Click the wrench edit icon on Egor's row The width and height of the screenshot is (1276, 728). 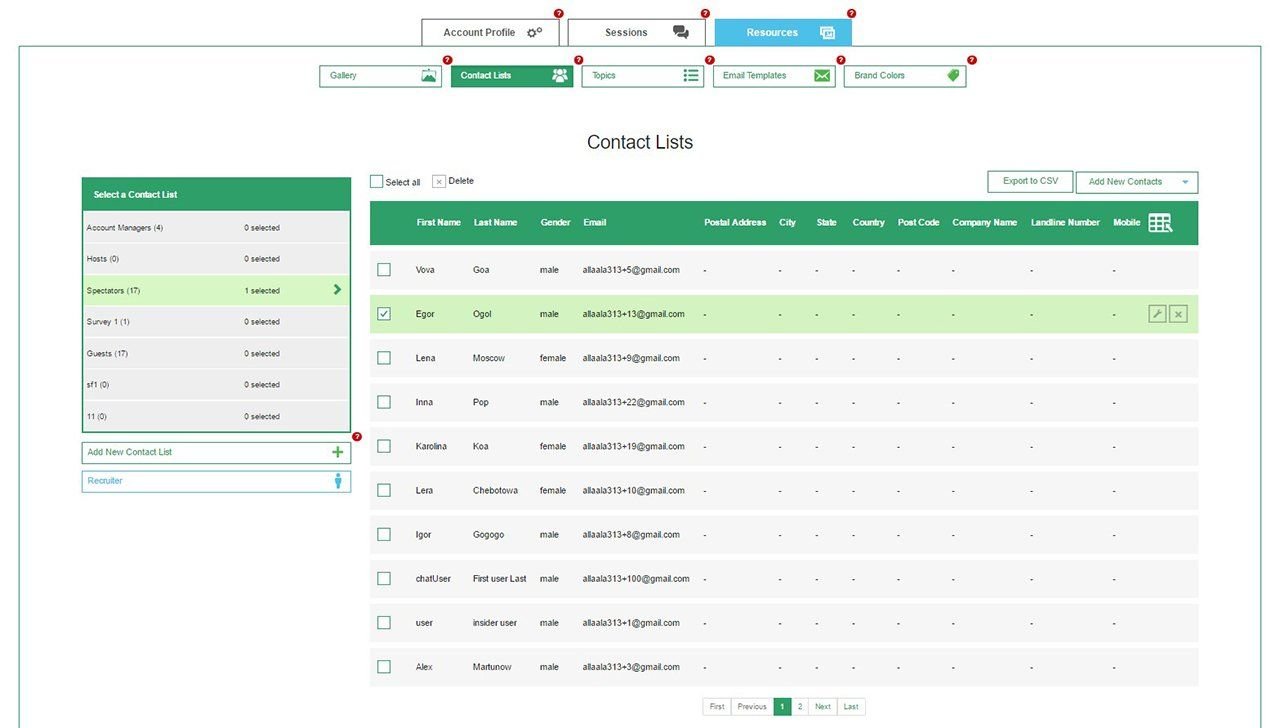pyautogui.click(x=1157, y=314)
